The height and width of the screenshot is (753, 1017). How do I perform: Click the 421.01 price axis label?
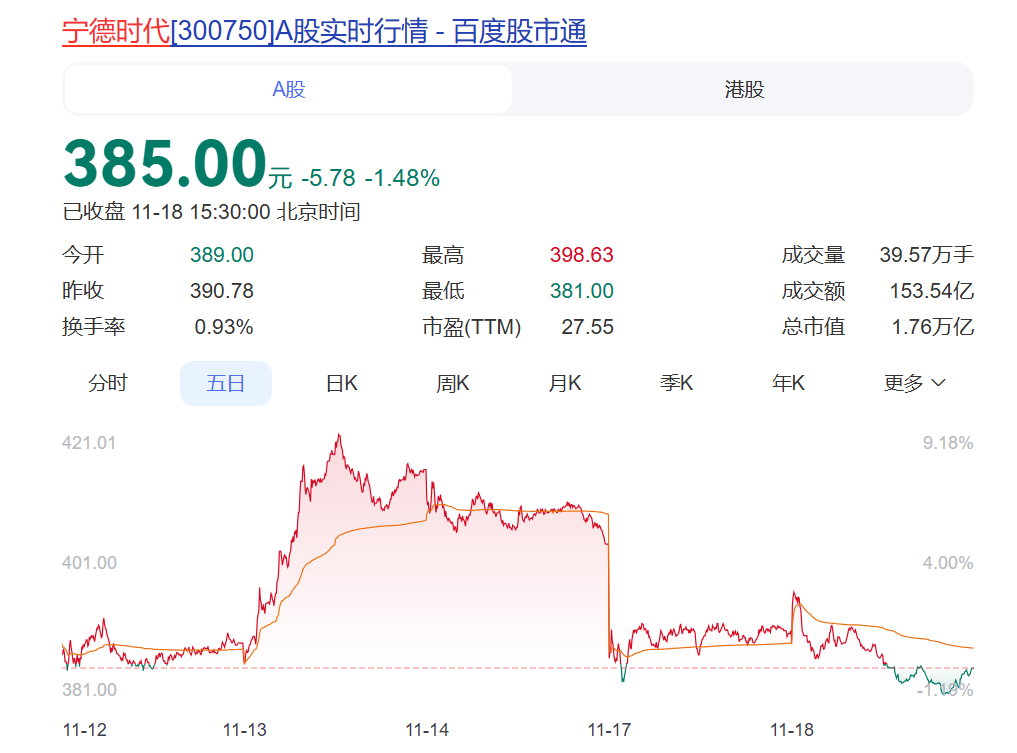(x=89, y=443)
